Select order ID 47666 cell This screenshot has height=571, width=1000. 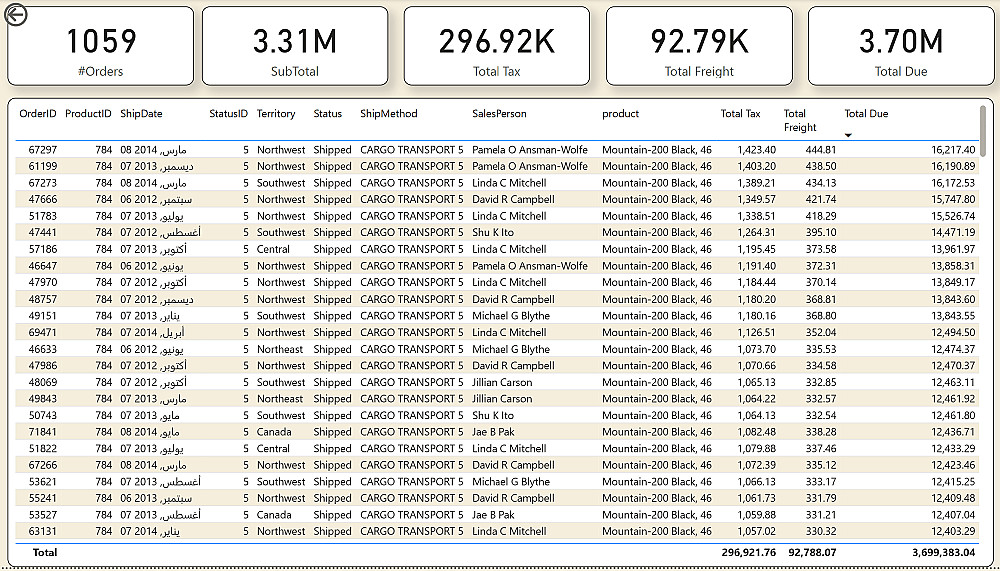pyautogui.click(x=43, y=200)
